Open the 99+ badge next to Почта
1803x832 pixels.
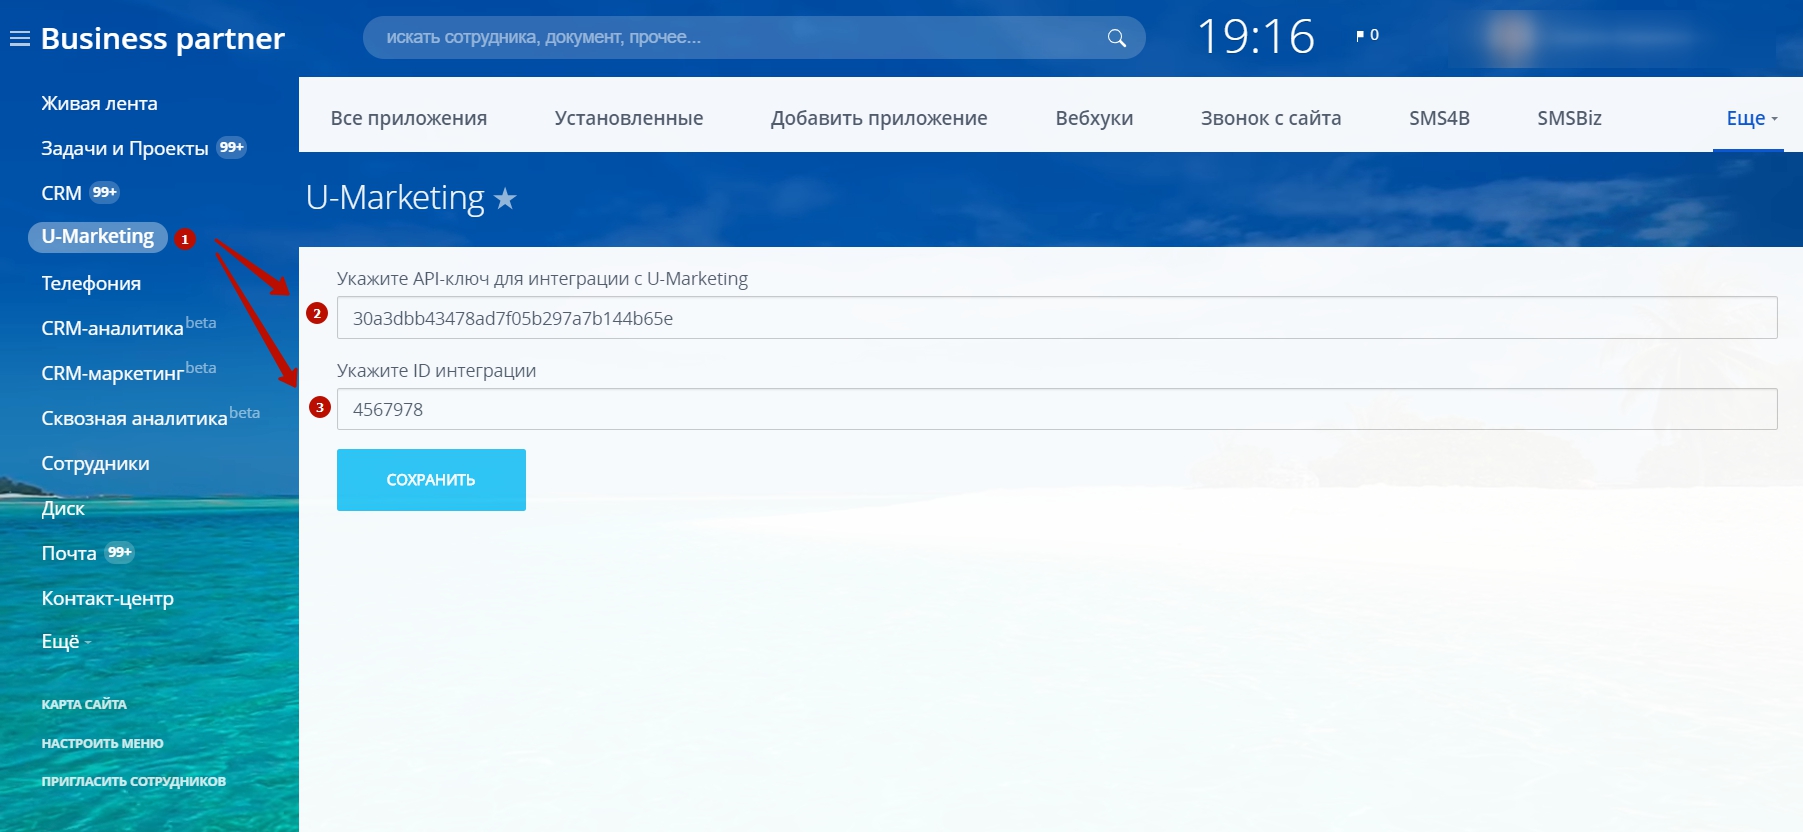click(x=119, y=552)
